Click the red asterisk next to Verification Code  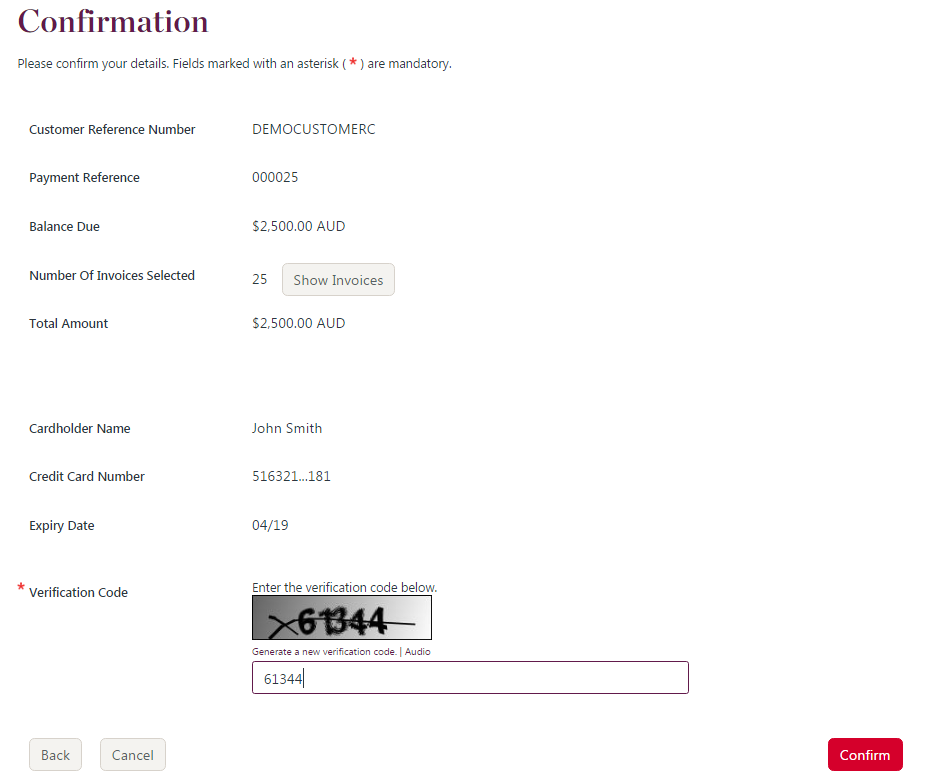point(20,588)
